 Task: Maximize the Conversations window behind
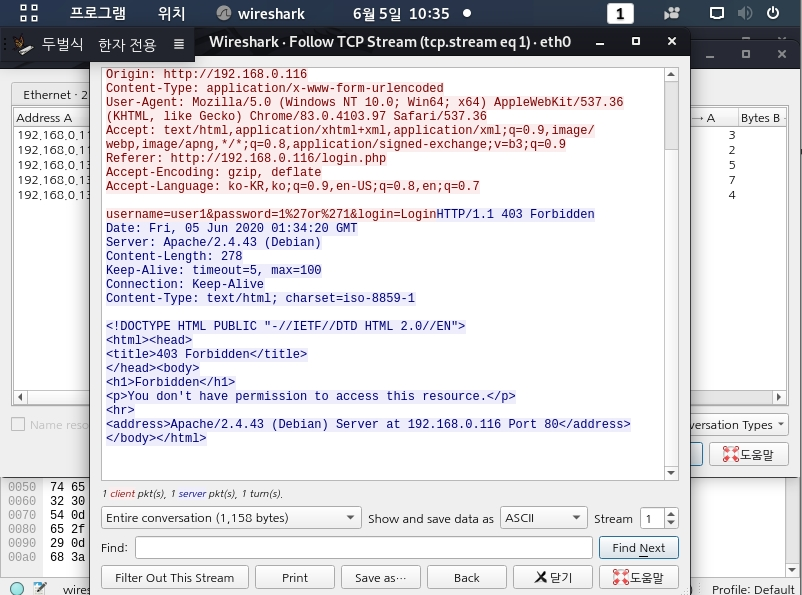pos(746,54)
